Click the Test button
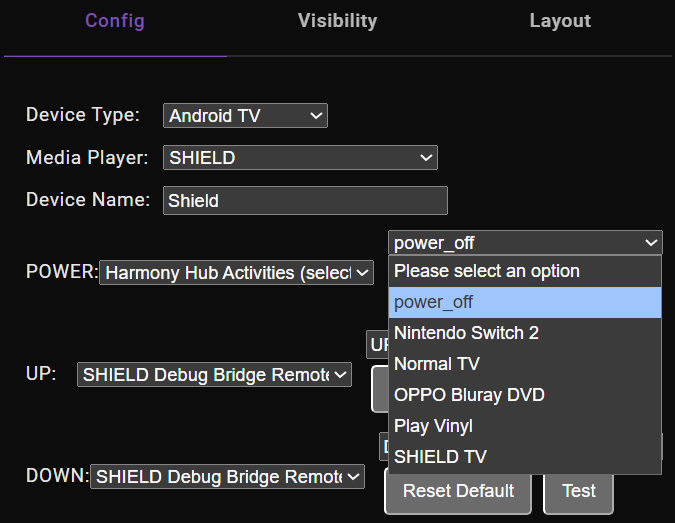Screen dimensions: 675x523 coord(578,491)
